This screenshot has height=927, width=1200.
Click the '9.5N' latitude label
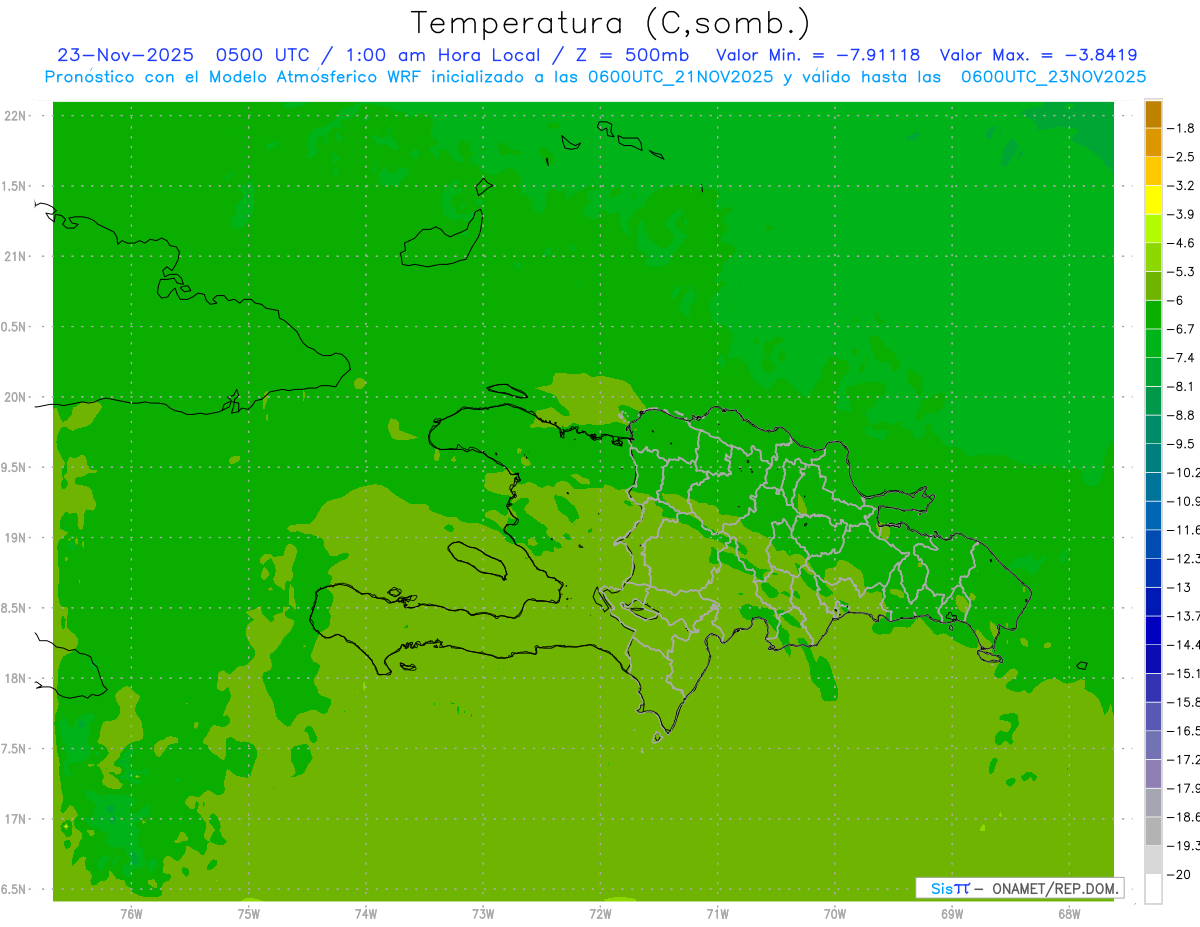coord(15,467)
